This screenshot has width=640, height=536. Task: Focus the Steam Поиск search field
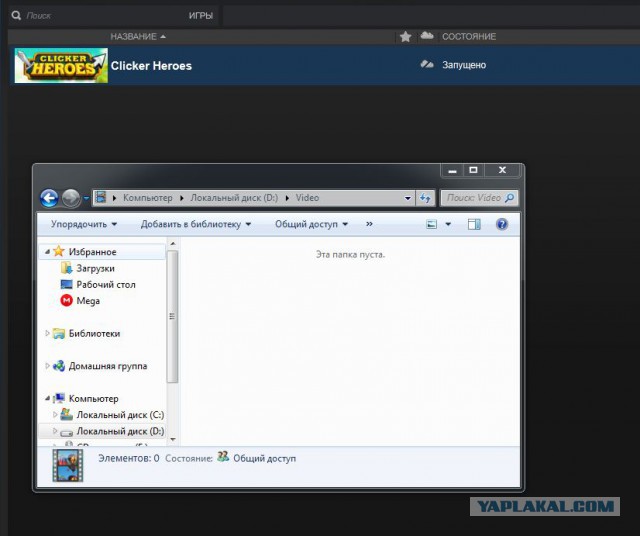(98, 16)
